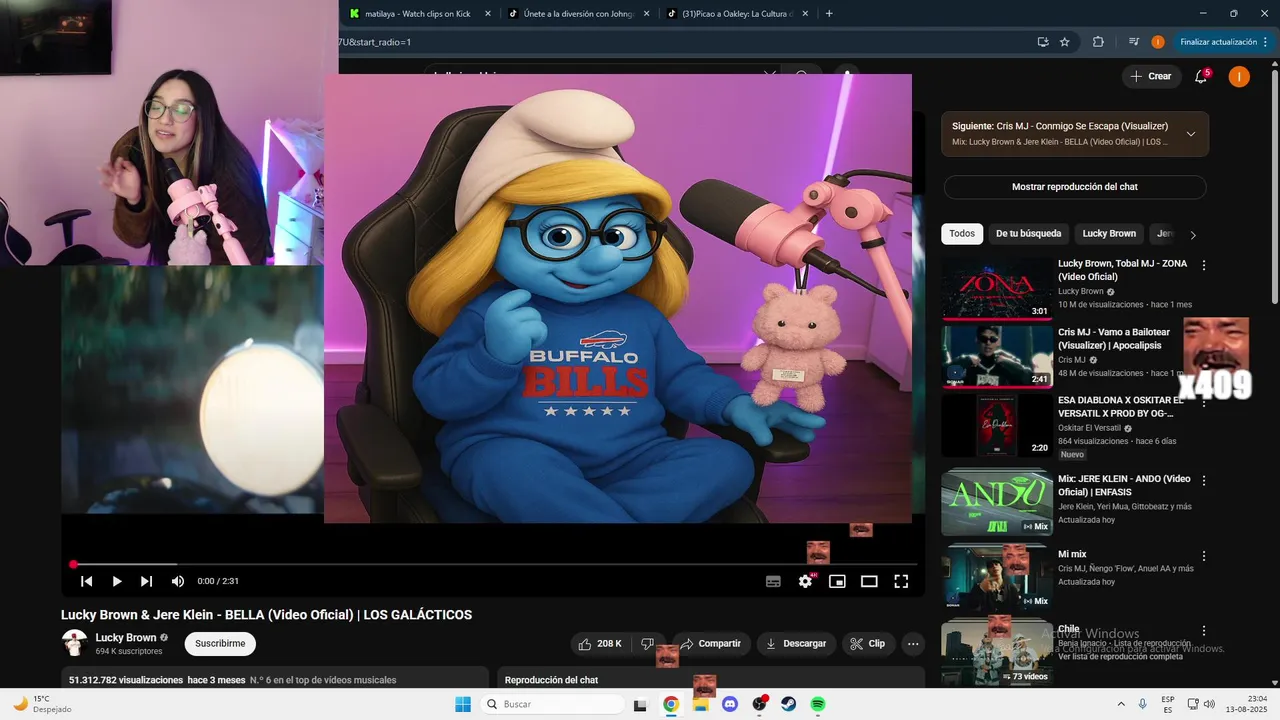Open Cris MJ Vamo a Bailotear title
Screen dimensions: 1280x720
[1114, 339]
